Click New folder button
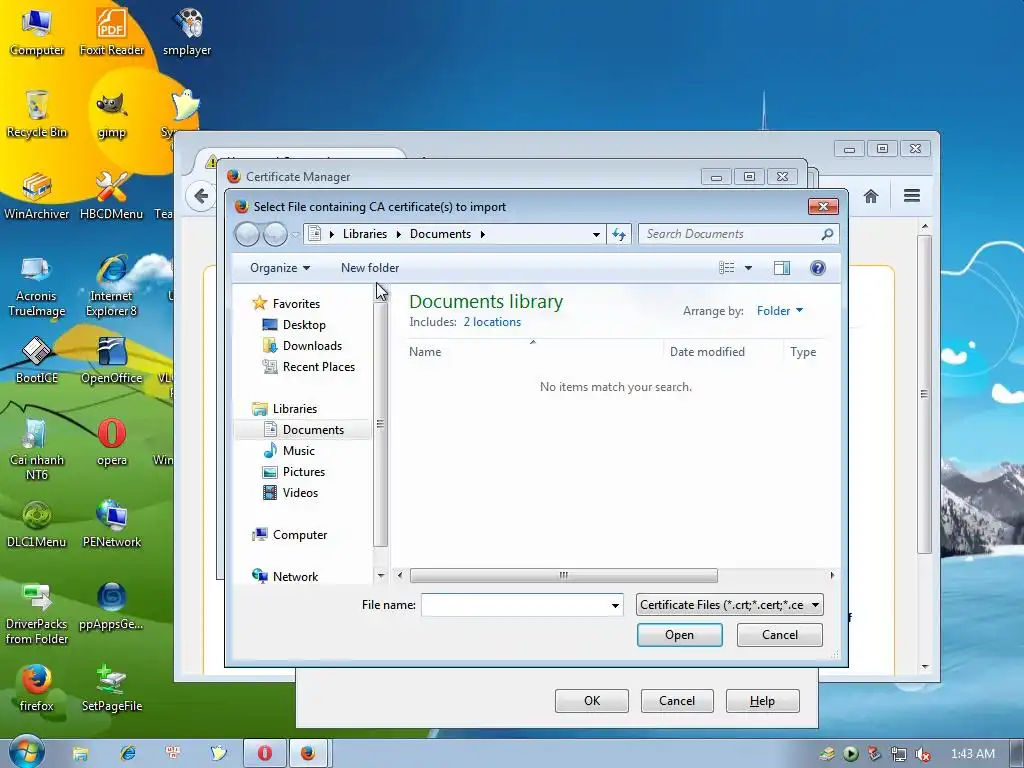 point(370,268)
